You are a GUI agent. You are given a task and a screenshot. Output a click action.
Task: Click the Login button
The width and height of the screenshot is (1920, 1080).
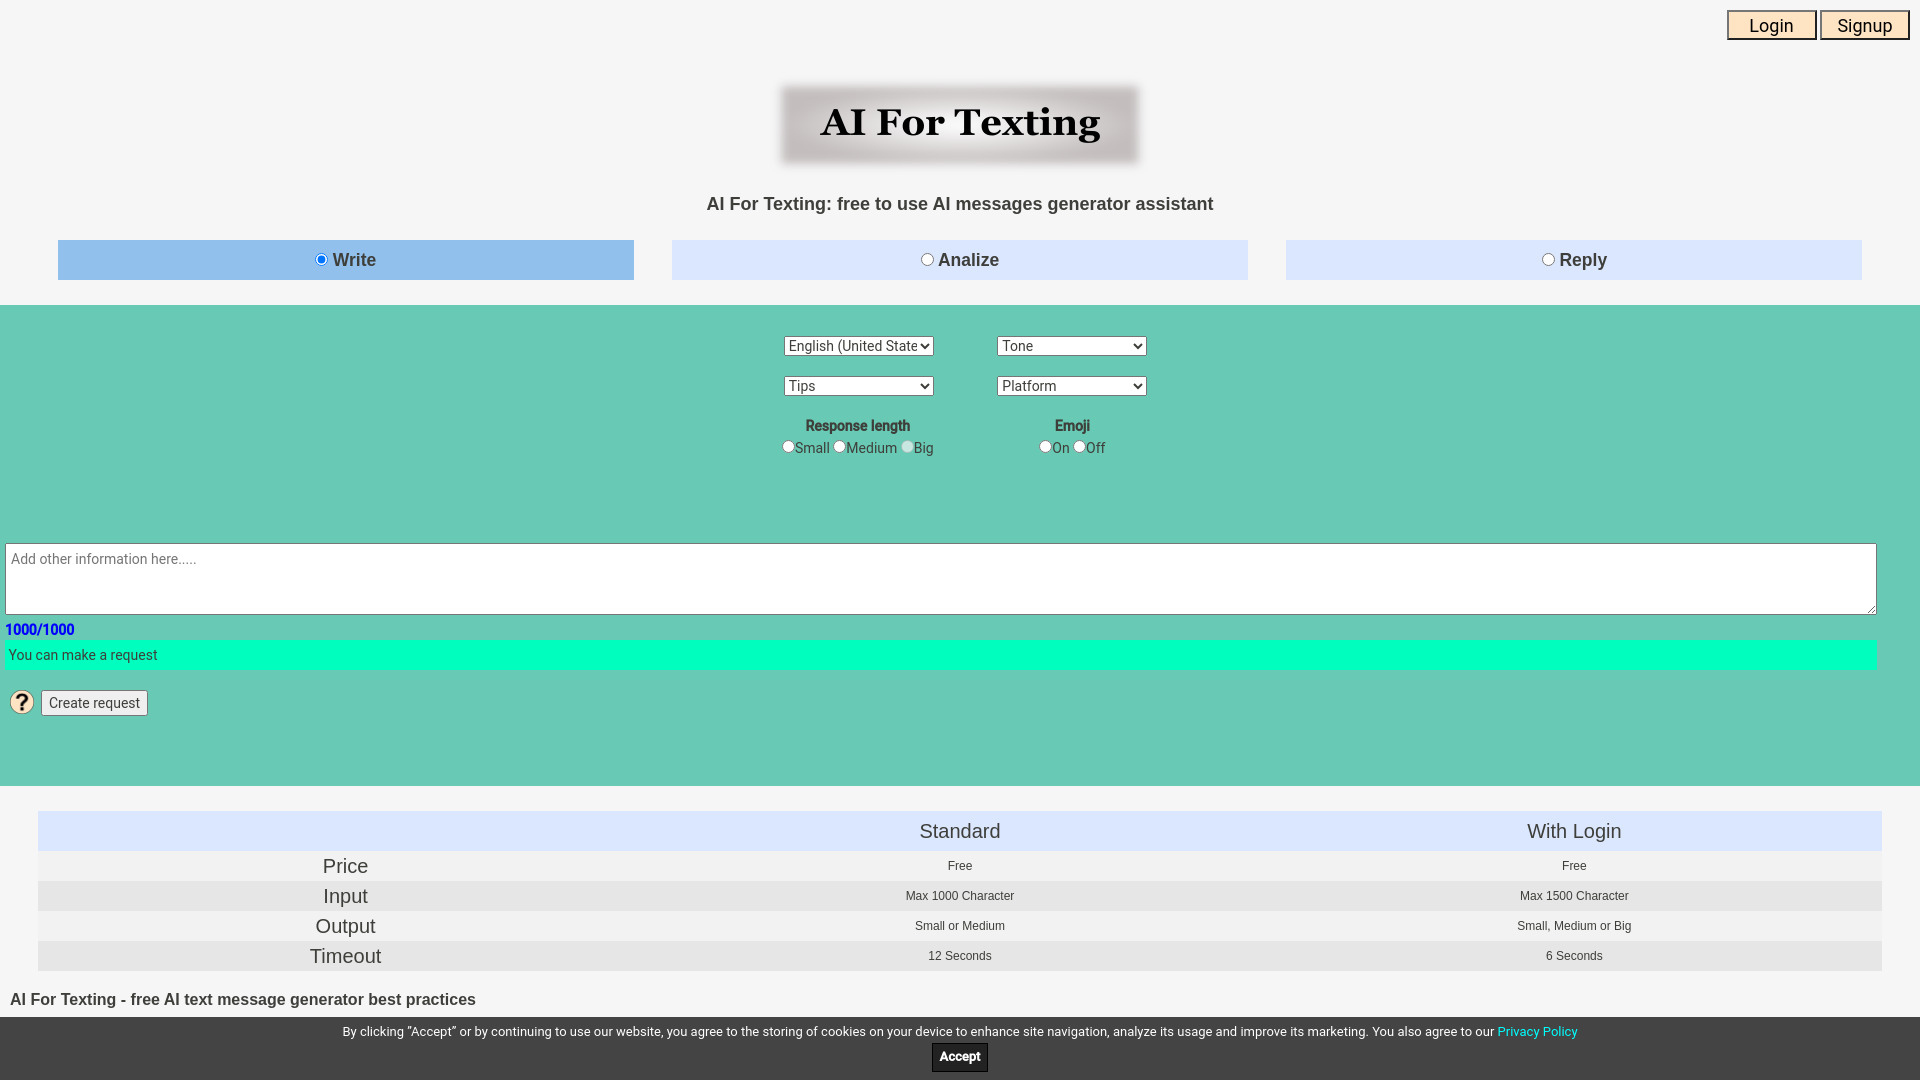pyautogui.click(x=1771, y=25)
